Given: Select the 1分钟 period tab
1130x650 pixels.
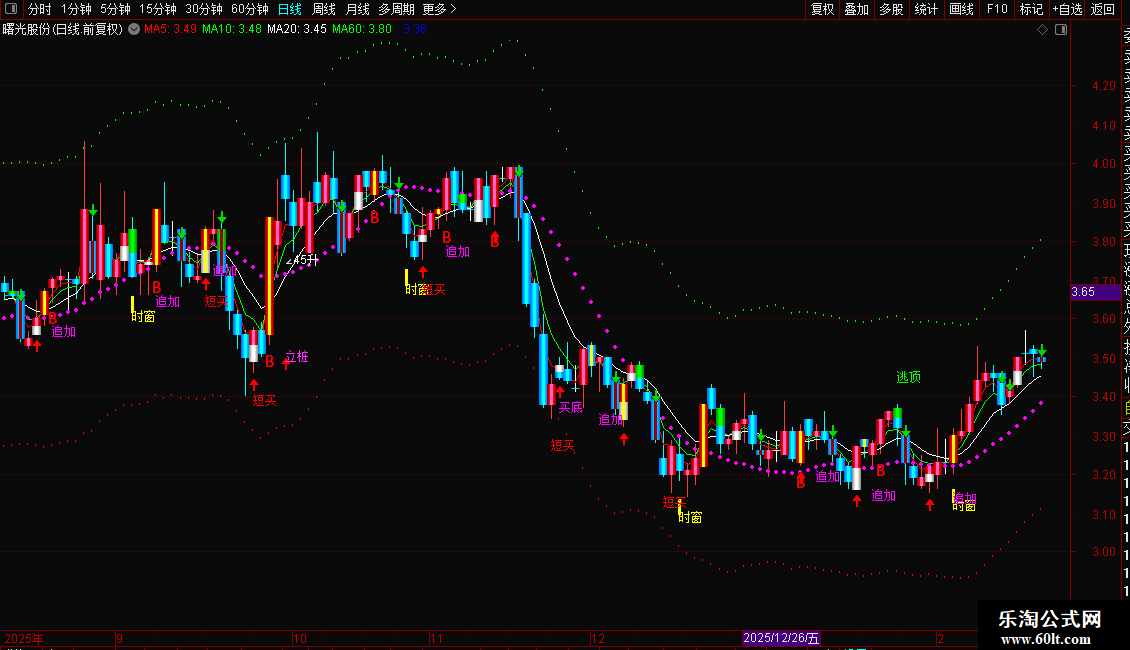Looking at the screenshot, I should coord(76,9).
